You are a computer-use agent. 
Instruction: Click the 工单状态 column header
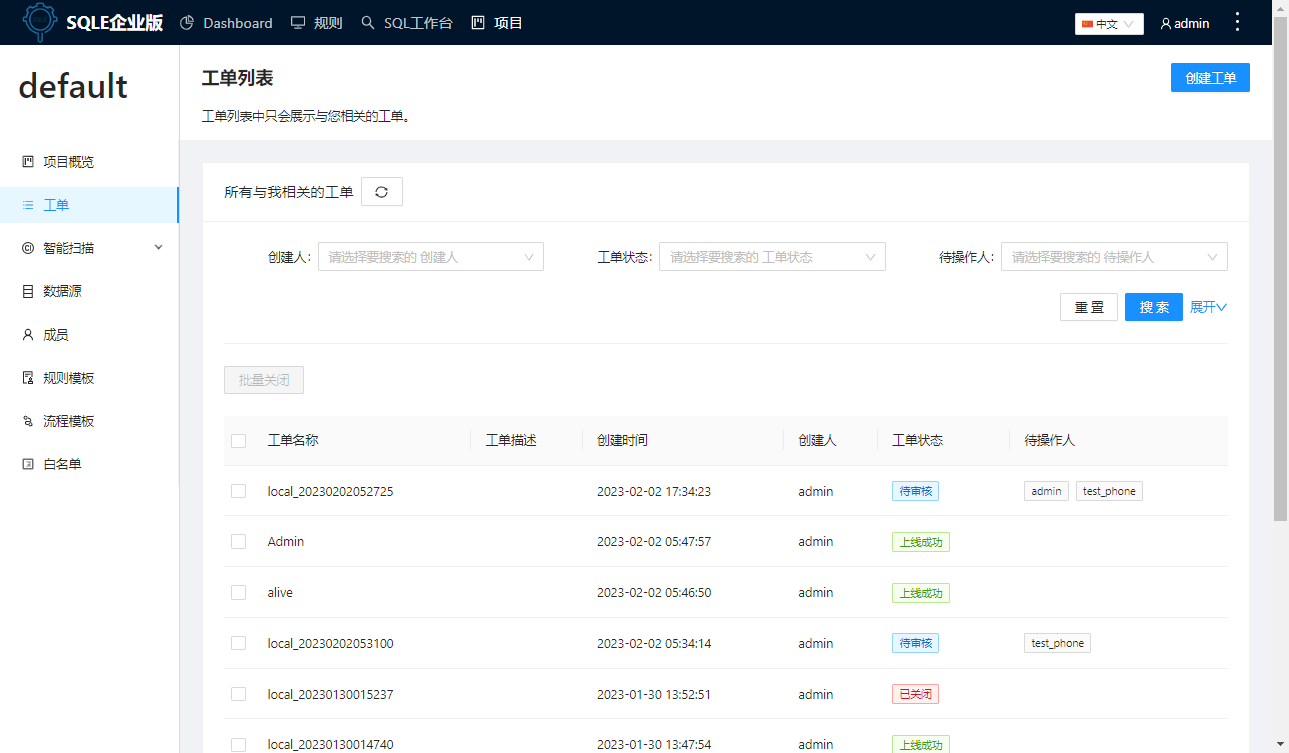[x=917, y=440]
